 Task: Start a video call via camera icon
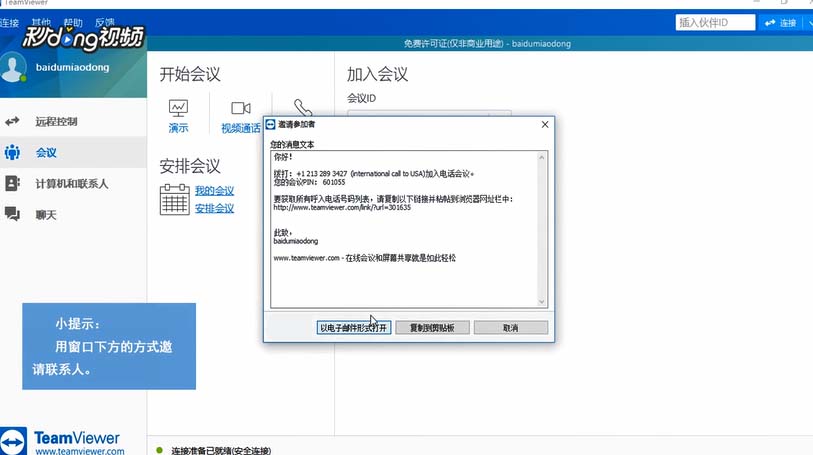click(x=241, y=108)
